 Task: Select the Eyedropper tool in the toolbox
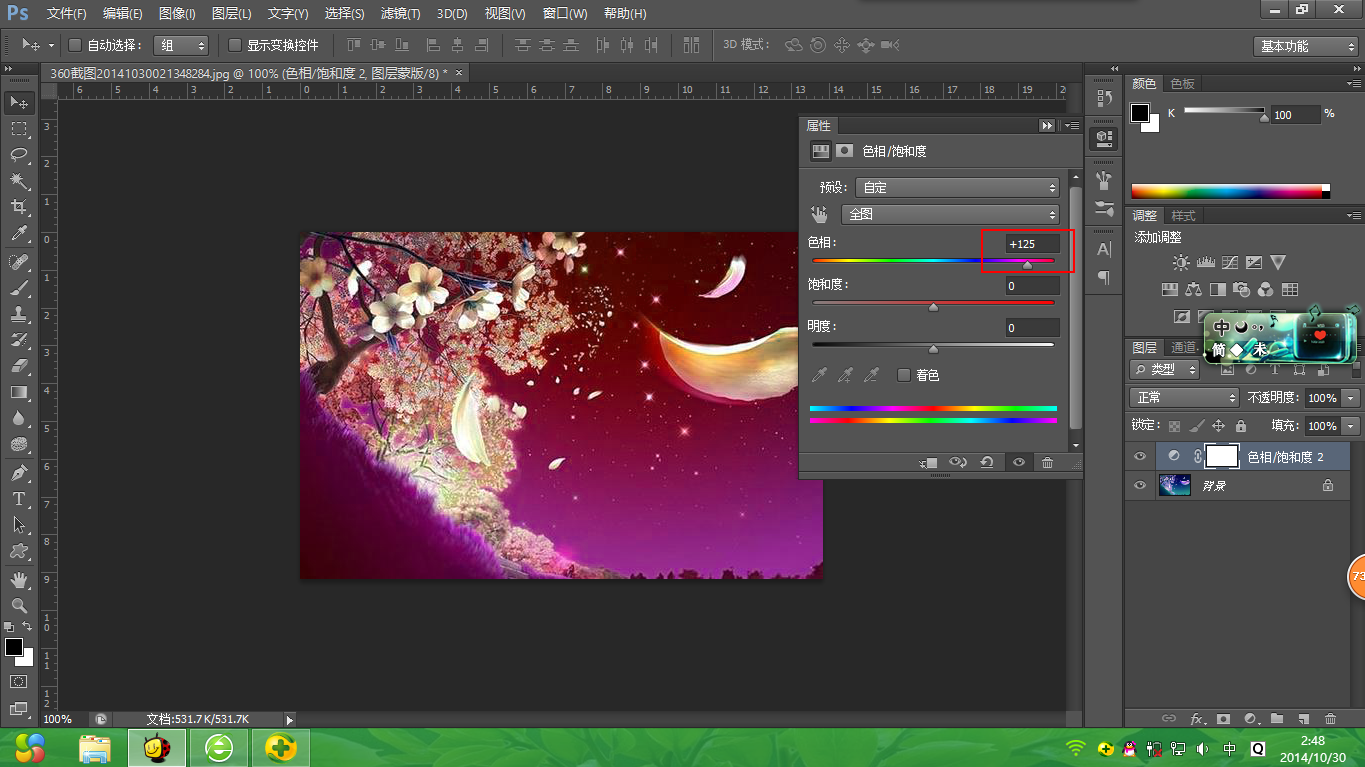pyautogui.click(x=19, y=234)
